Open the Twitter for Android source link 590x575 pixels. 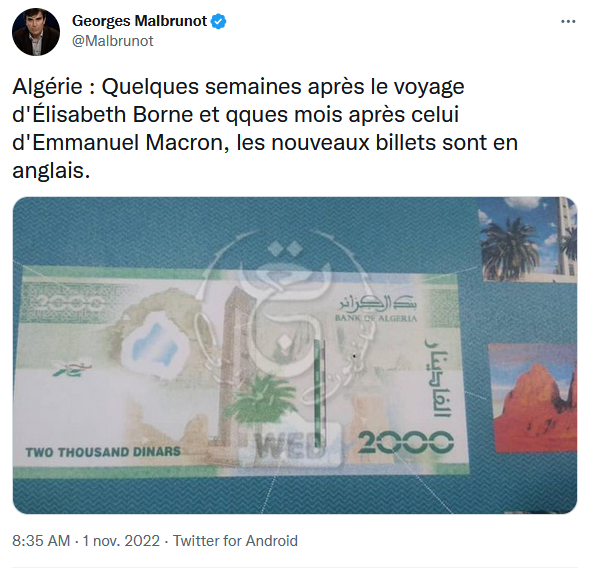tap(235, 541)
